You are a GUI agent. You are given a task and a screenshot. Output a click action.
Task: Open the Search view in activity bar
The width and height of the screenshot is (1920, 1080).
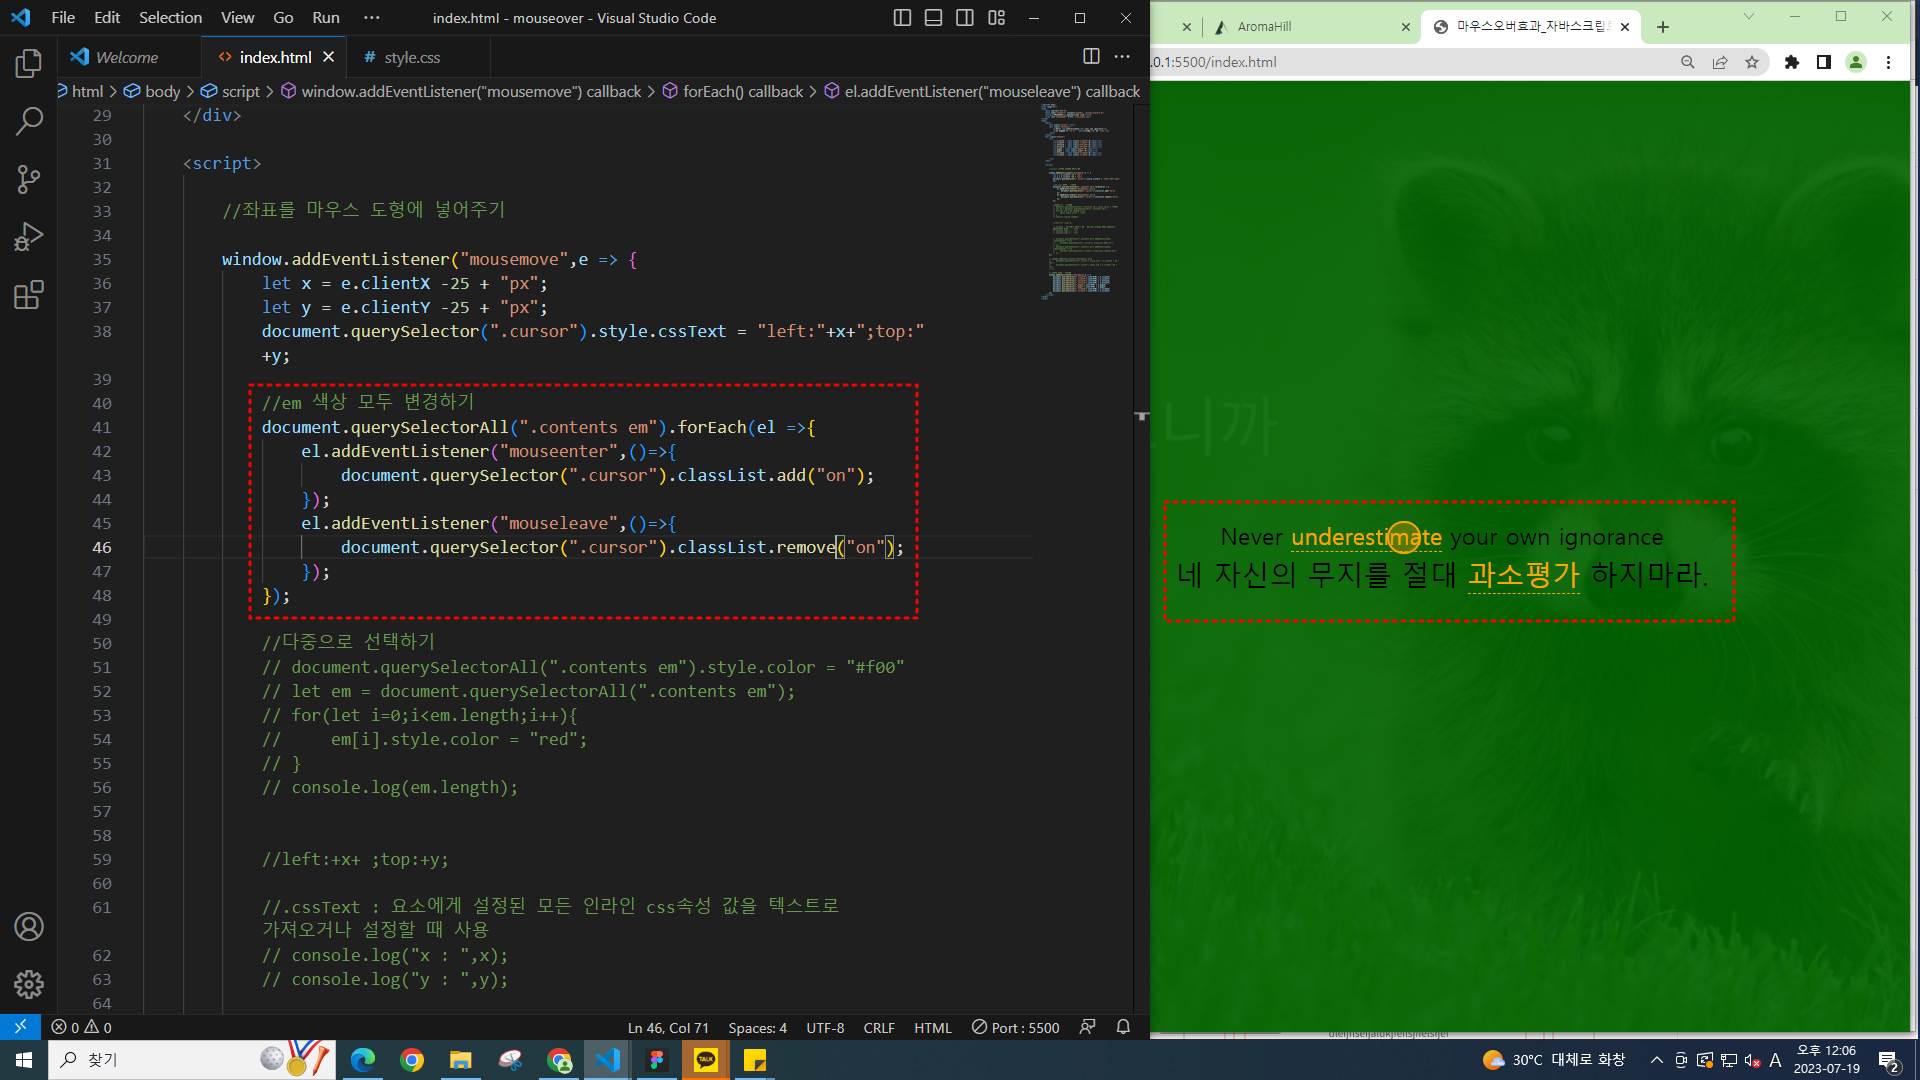coord(29,122)
